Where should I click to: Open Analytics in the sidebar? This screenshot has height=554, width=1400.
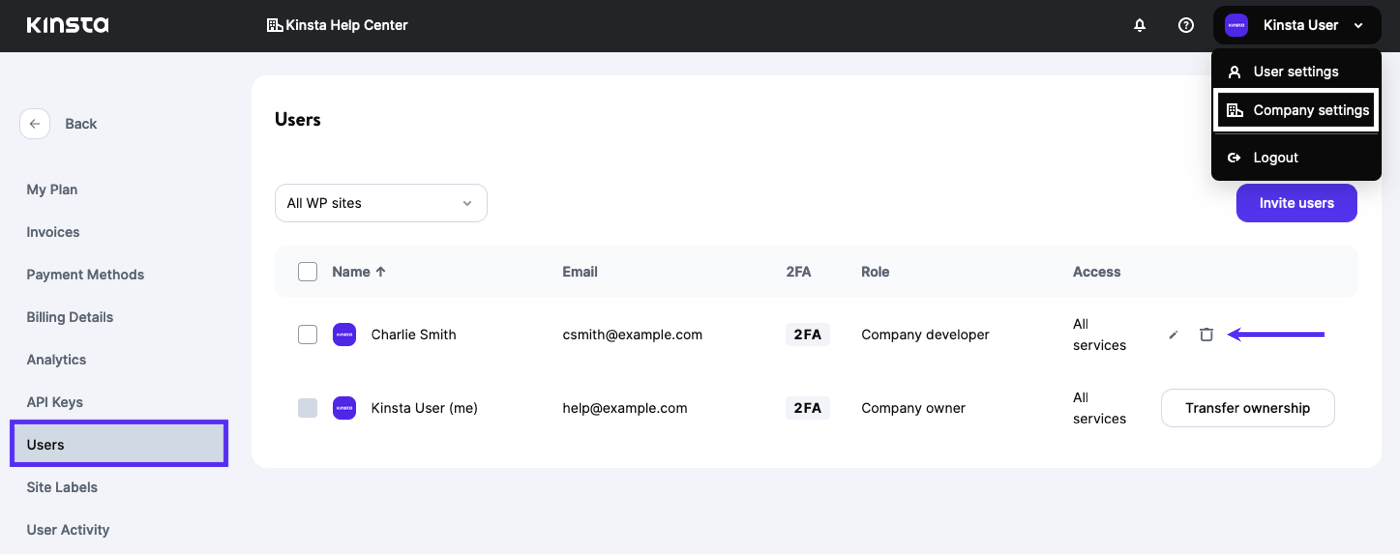click(x=56, y=360)
